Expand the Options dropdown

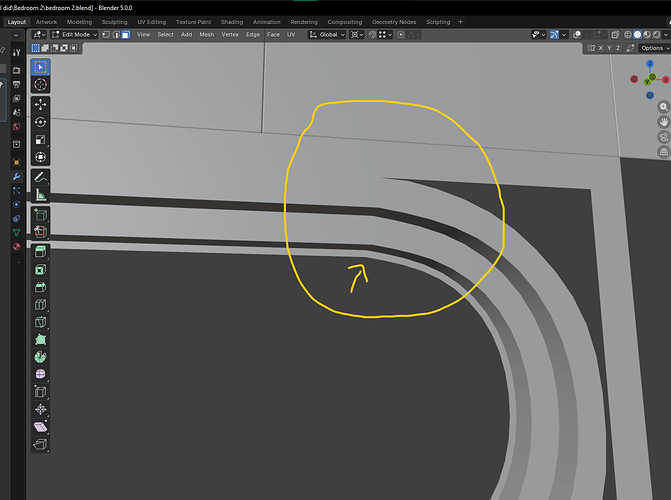pos(654,48)
